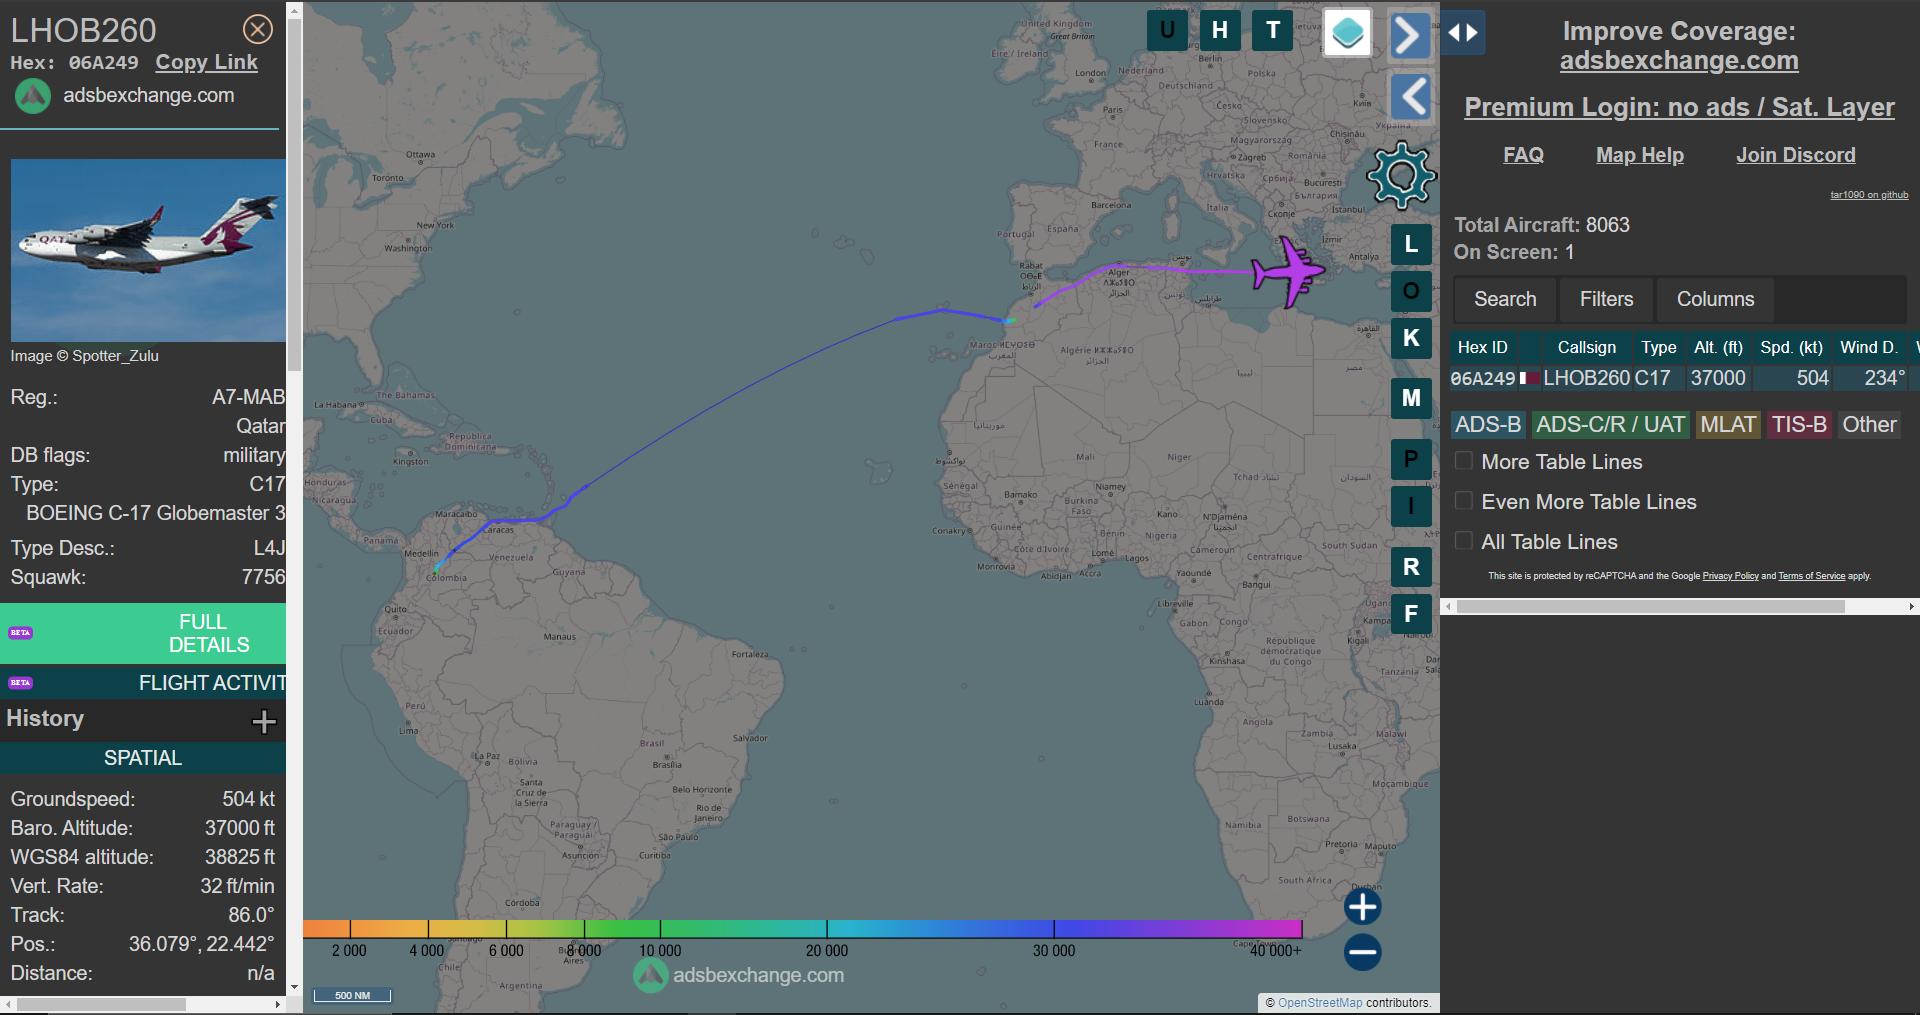Click the Copy Link link

point(206,62)
